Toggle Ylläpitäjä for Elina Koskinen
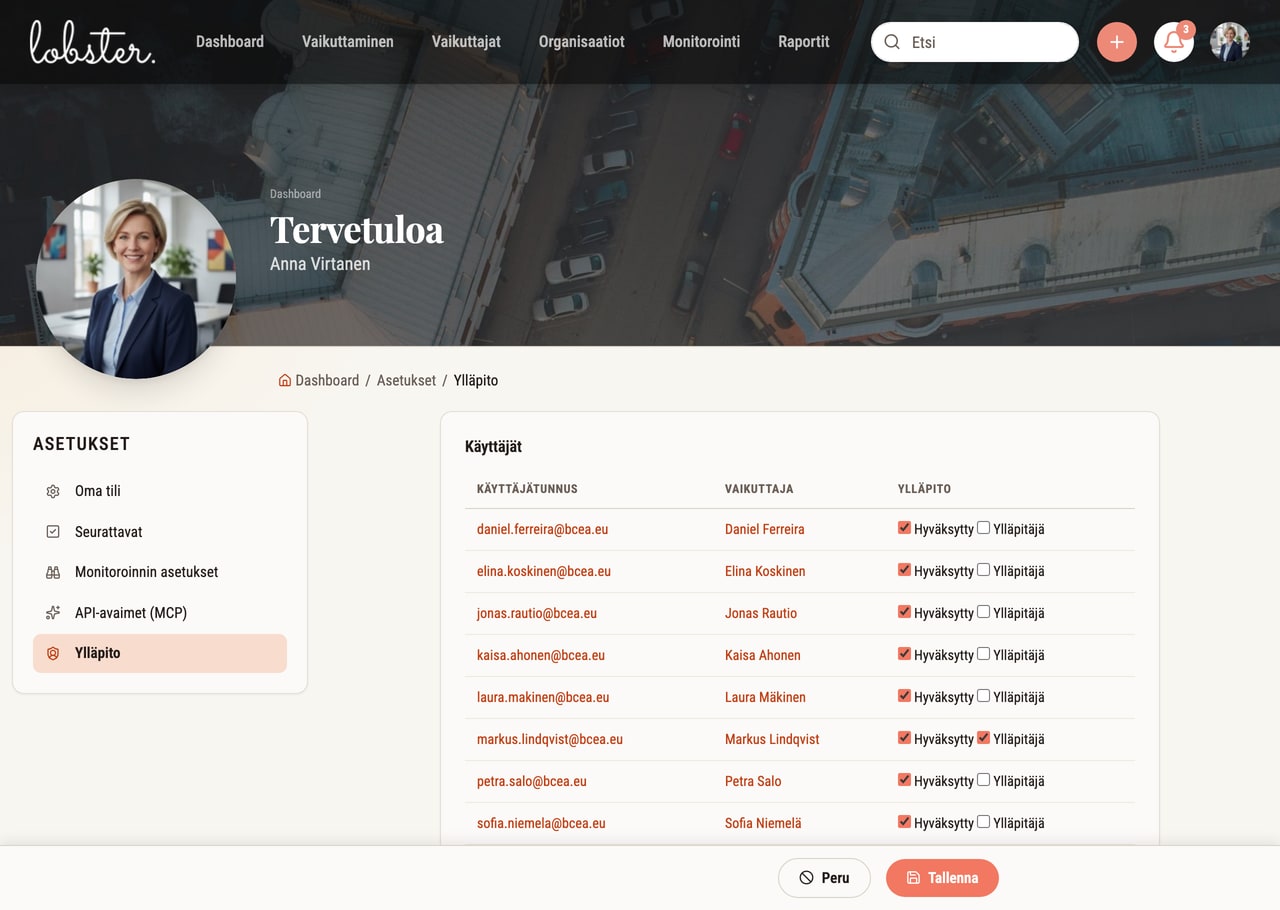1280x910 pixels. [x=983, y=570]
